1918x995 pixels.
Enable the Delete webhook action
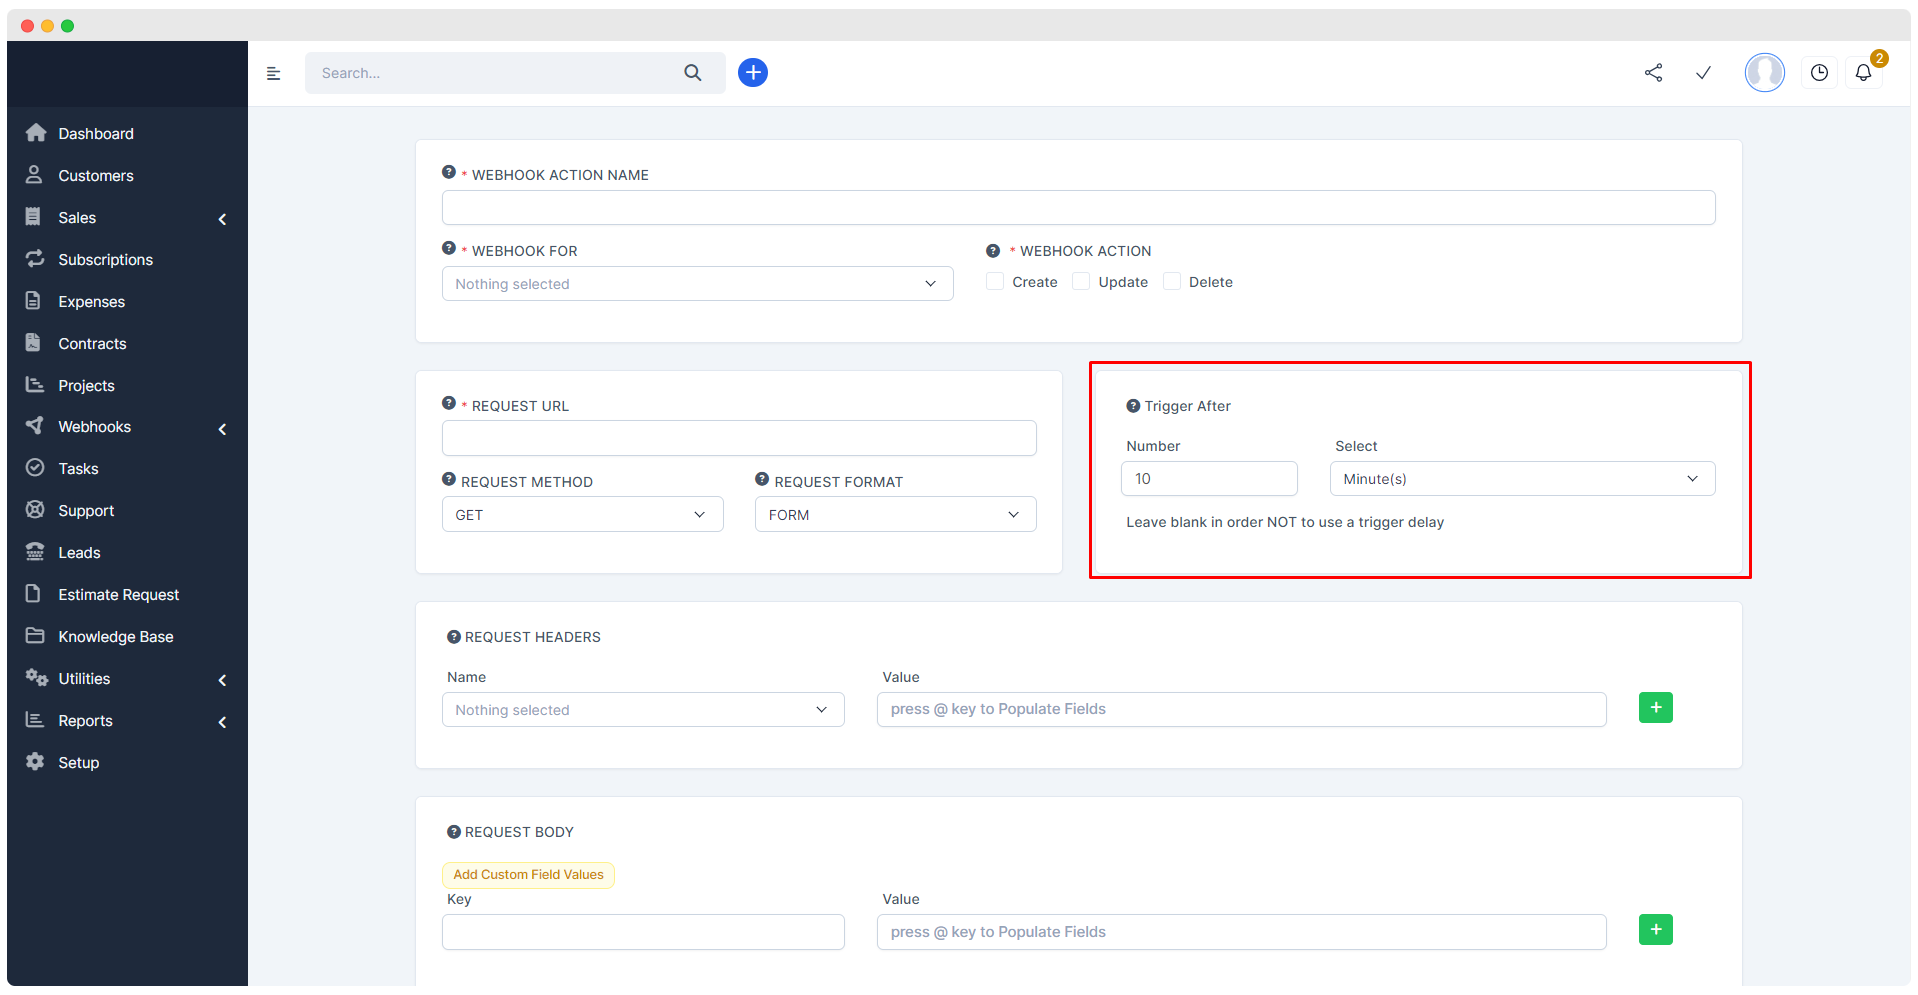click(1170, 281)
